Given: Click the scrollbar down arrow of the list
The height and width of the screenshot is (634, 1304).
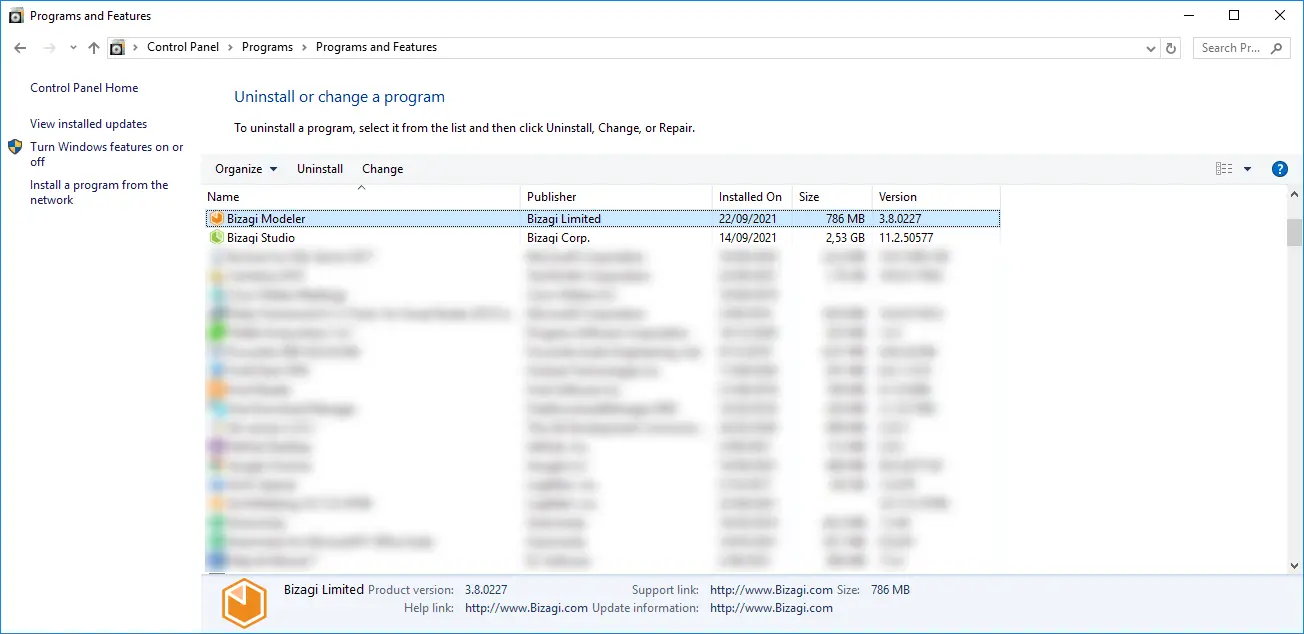Looking at the screenshot, I should [1295, 567].
